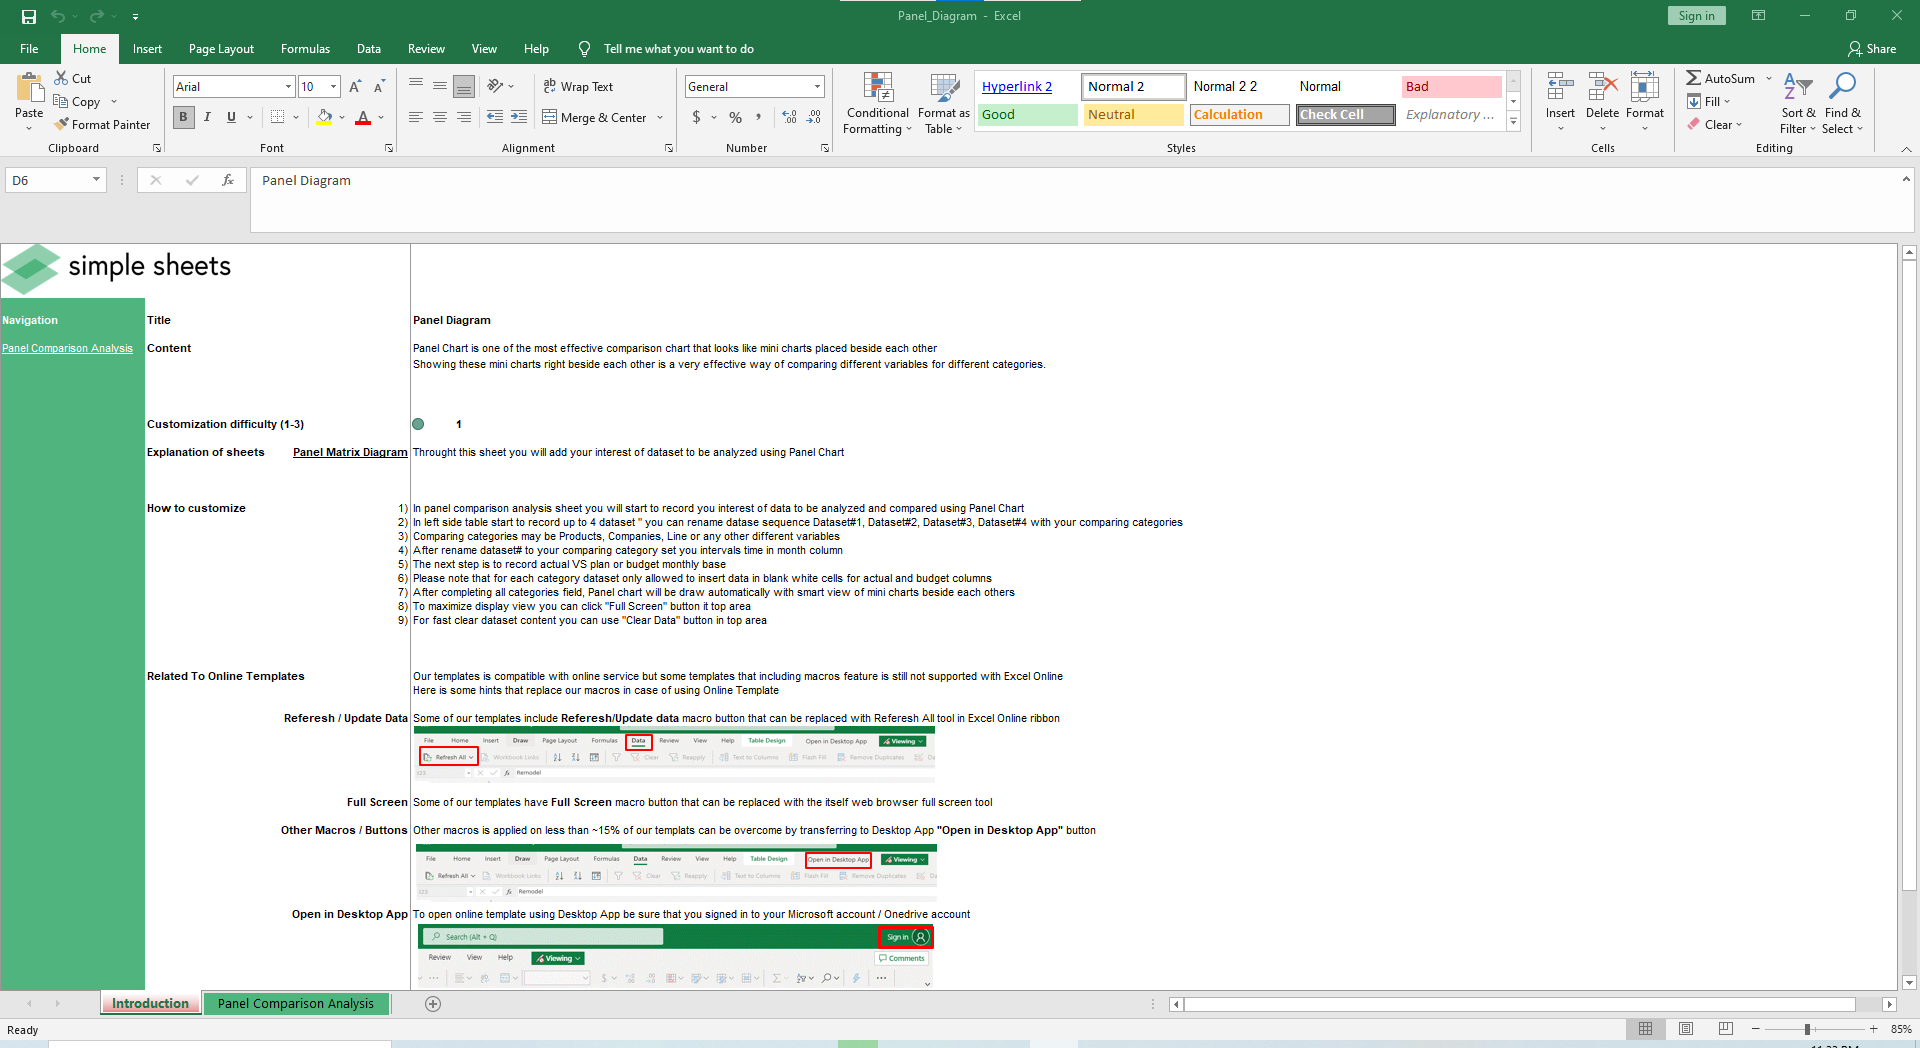Activate the Format Painter brush
Viewport: 1920px width, 1048px height.
pyautogui.click(x=102, y=125)
